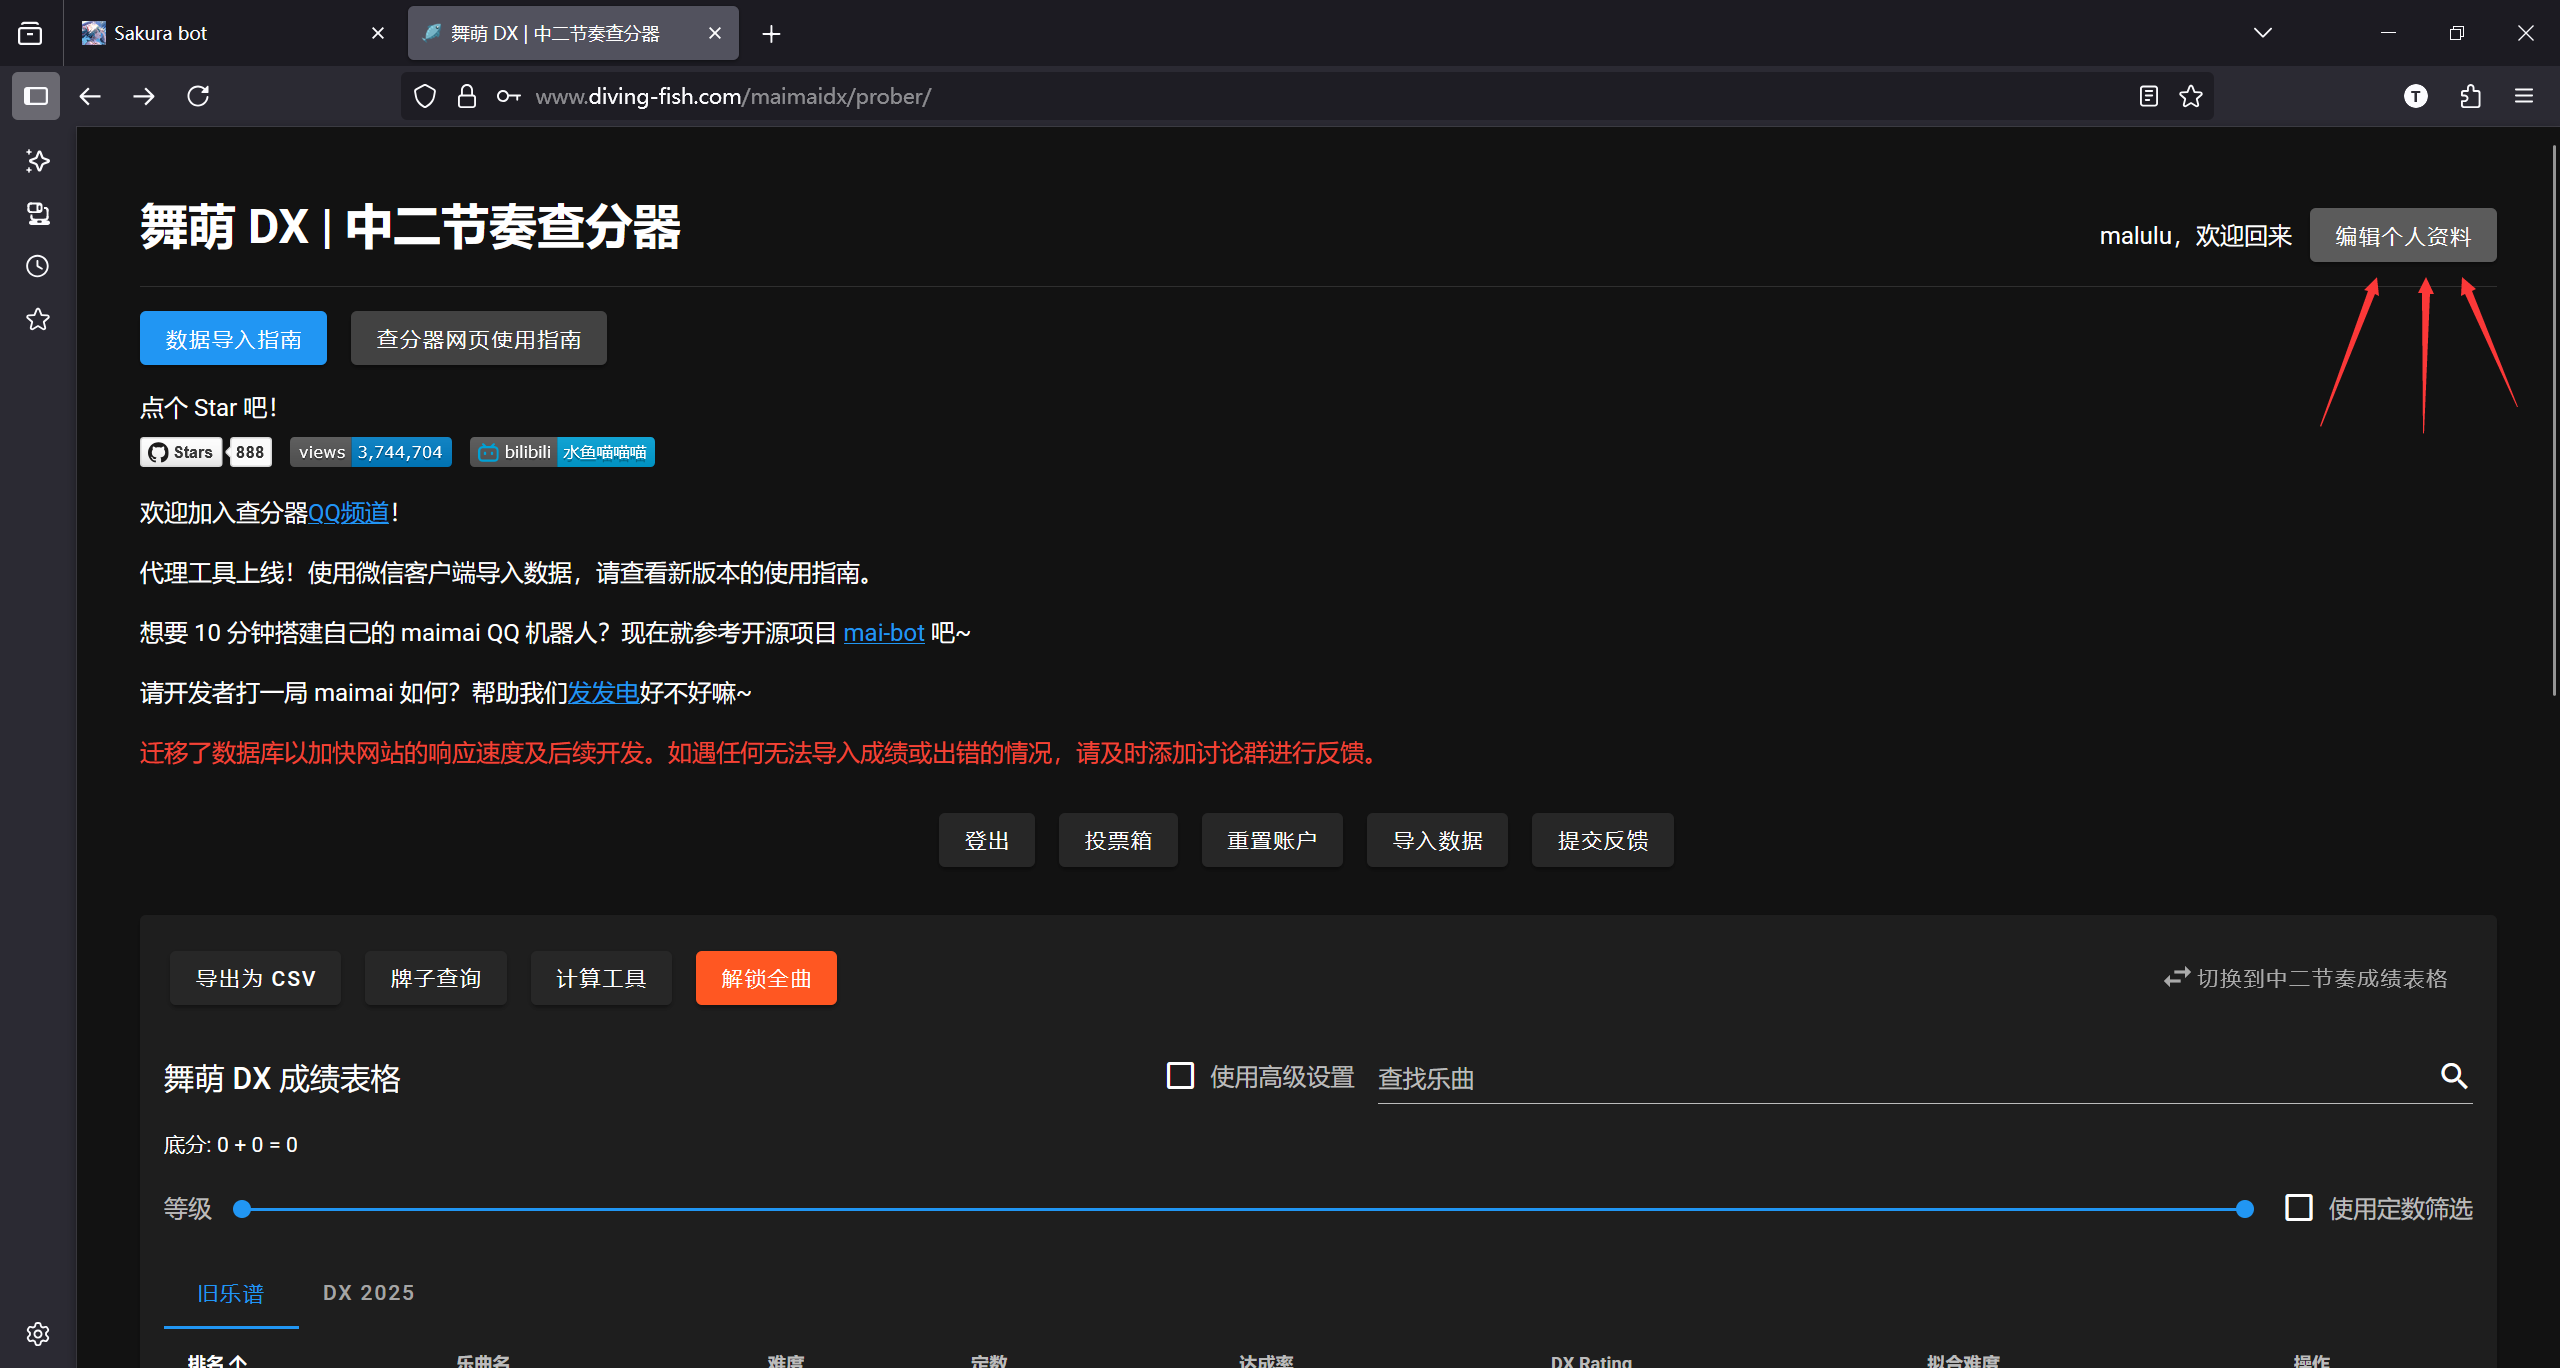Screen dimensions: 2560x1368
Task: Toggle the browser sidebar panel button
Action: click(x=36, y=96)
